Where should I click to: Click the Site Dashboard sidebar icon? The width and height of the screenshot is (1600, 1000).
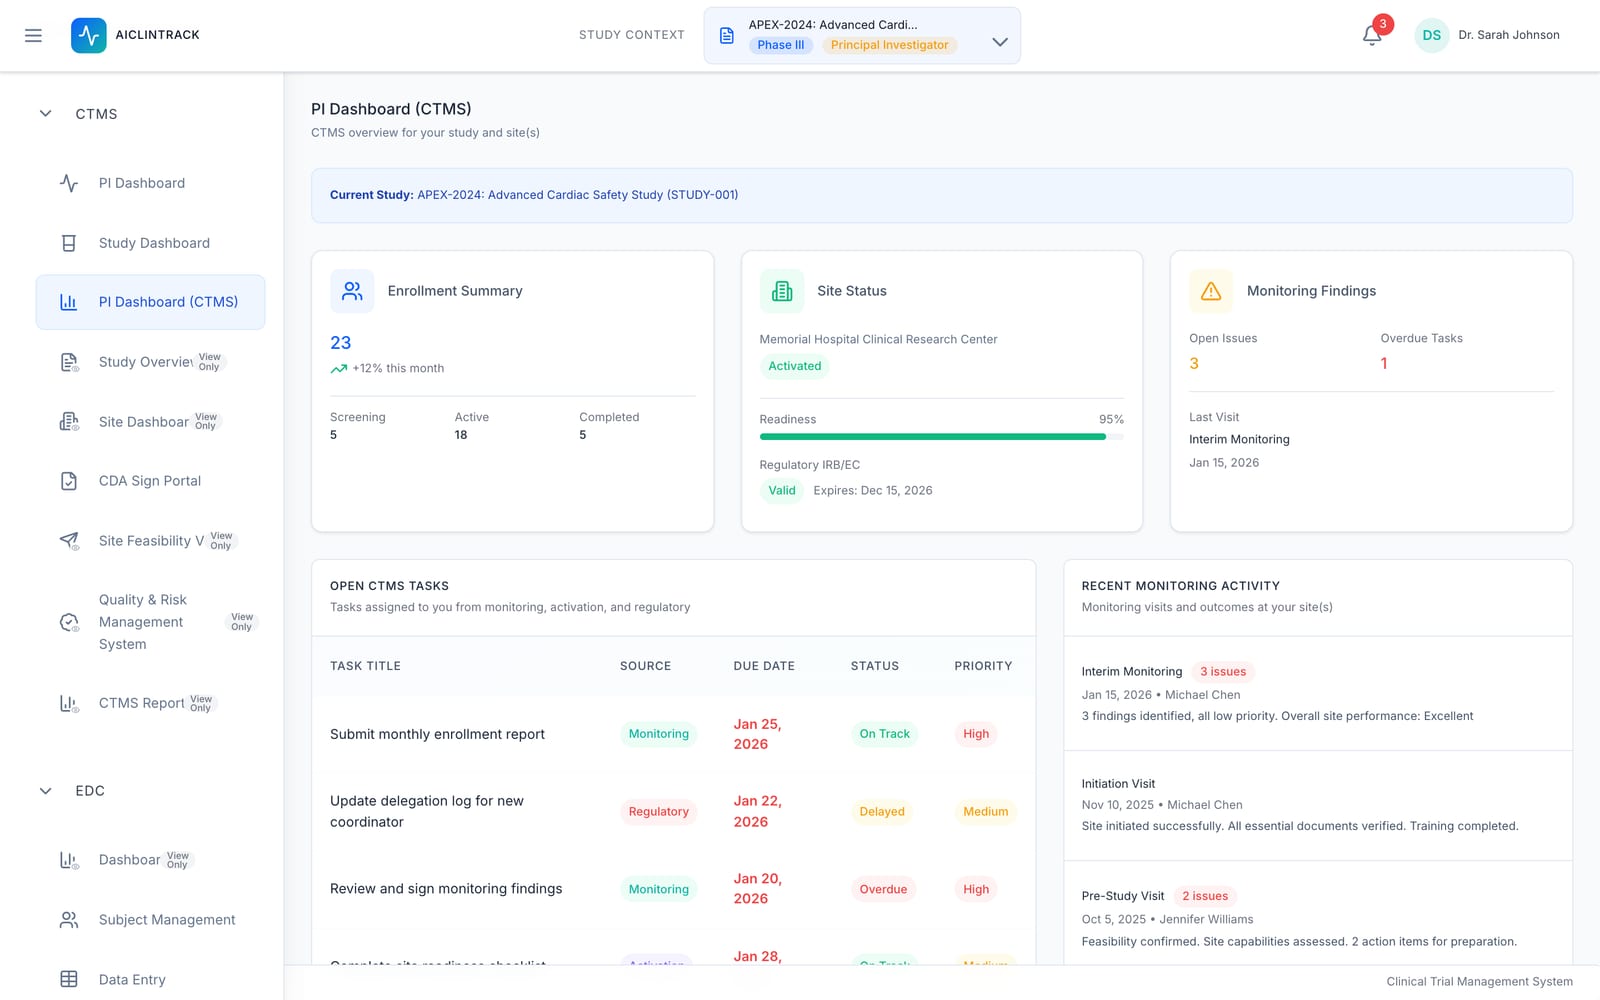(x=69, y=422)
